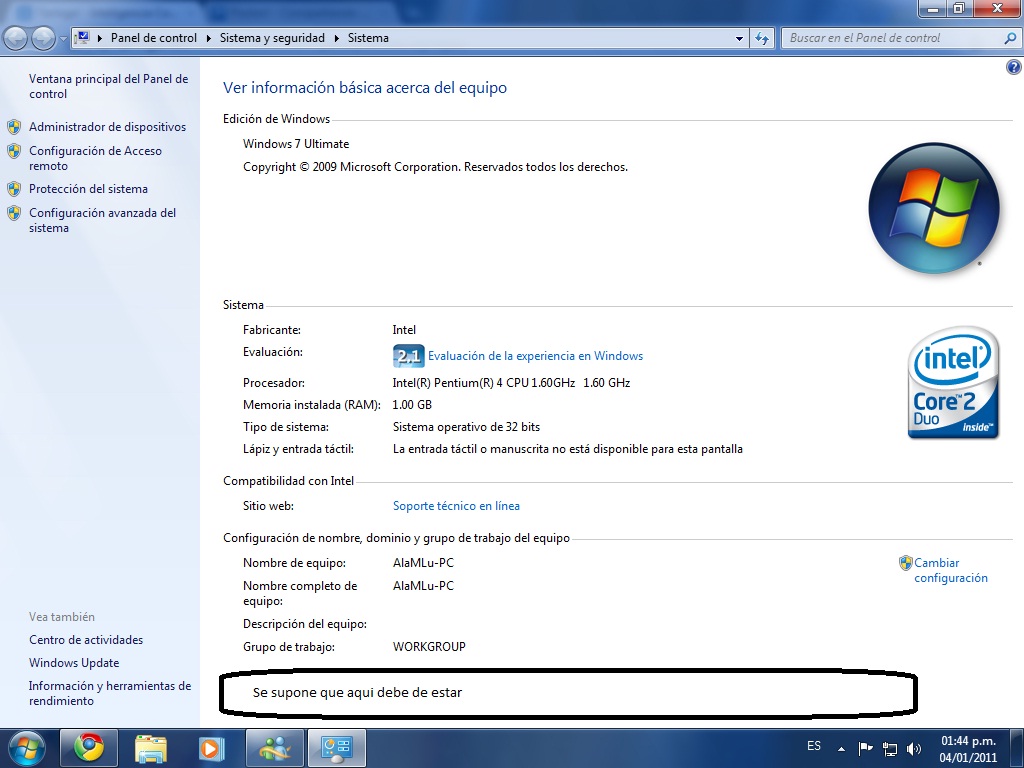Screen dimensions: 1024x768
Task: Click the Refresh button next to the address bar
Action: (x=761, y=38)
